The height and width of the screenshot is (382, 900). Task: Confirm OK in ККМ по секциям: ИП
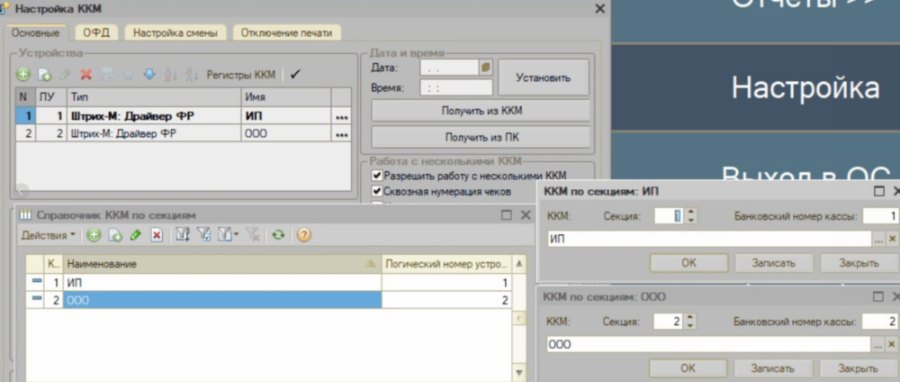688,263
